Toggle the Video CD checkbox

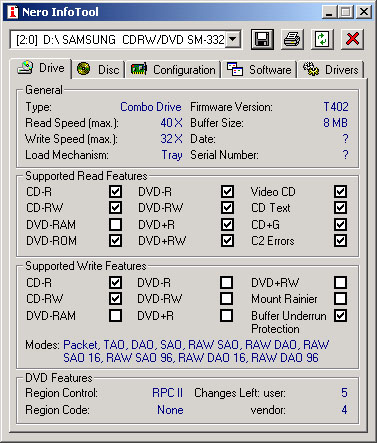[x=340, y=192]
